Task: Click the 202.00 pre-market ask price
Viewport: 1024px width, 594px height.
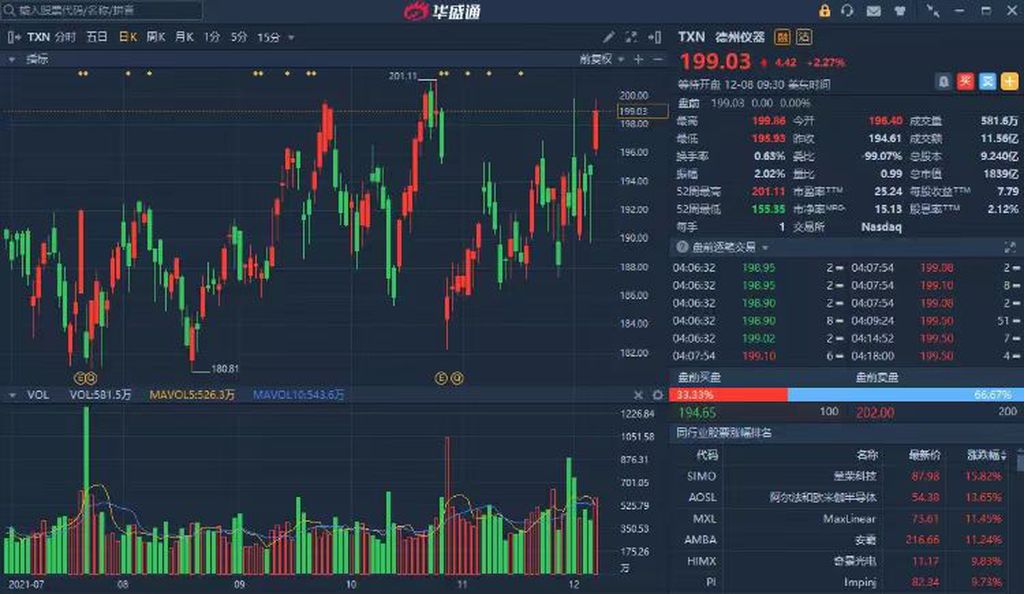Action: [x=874, y=413]
